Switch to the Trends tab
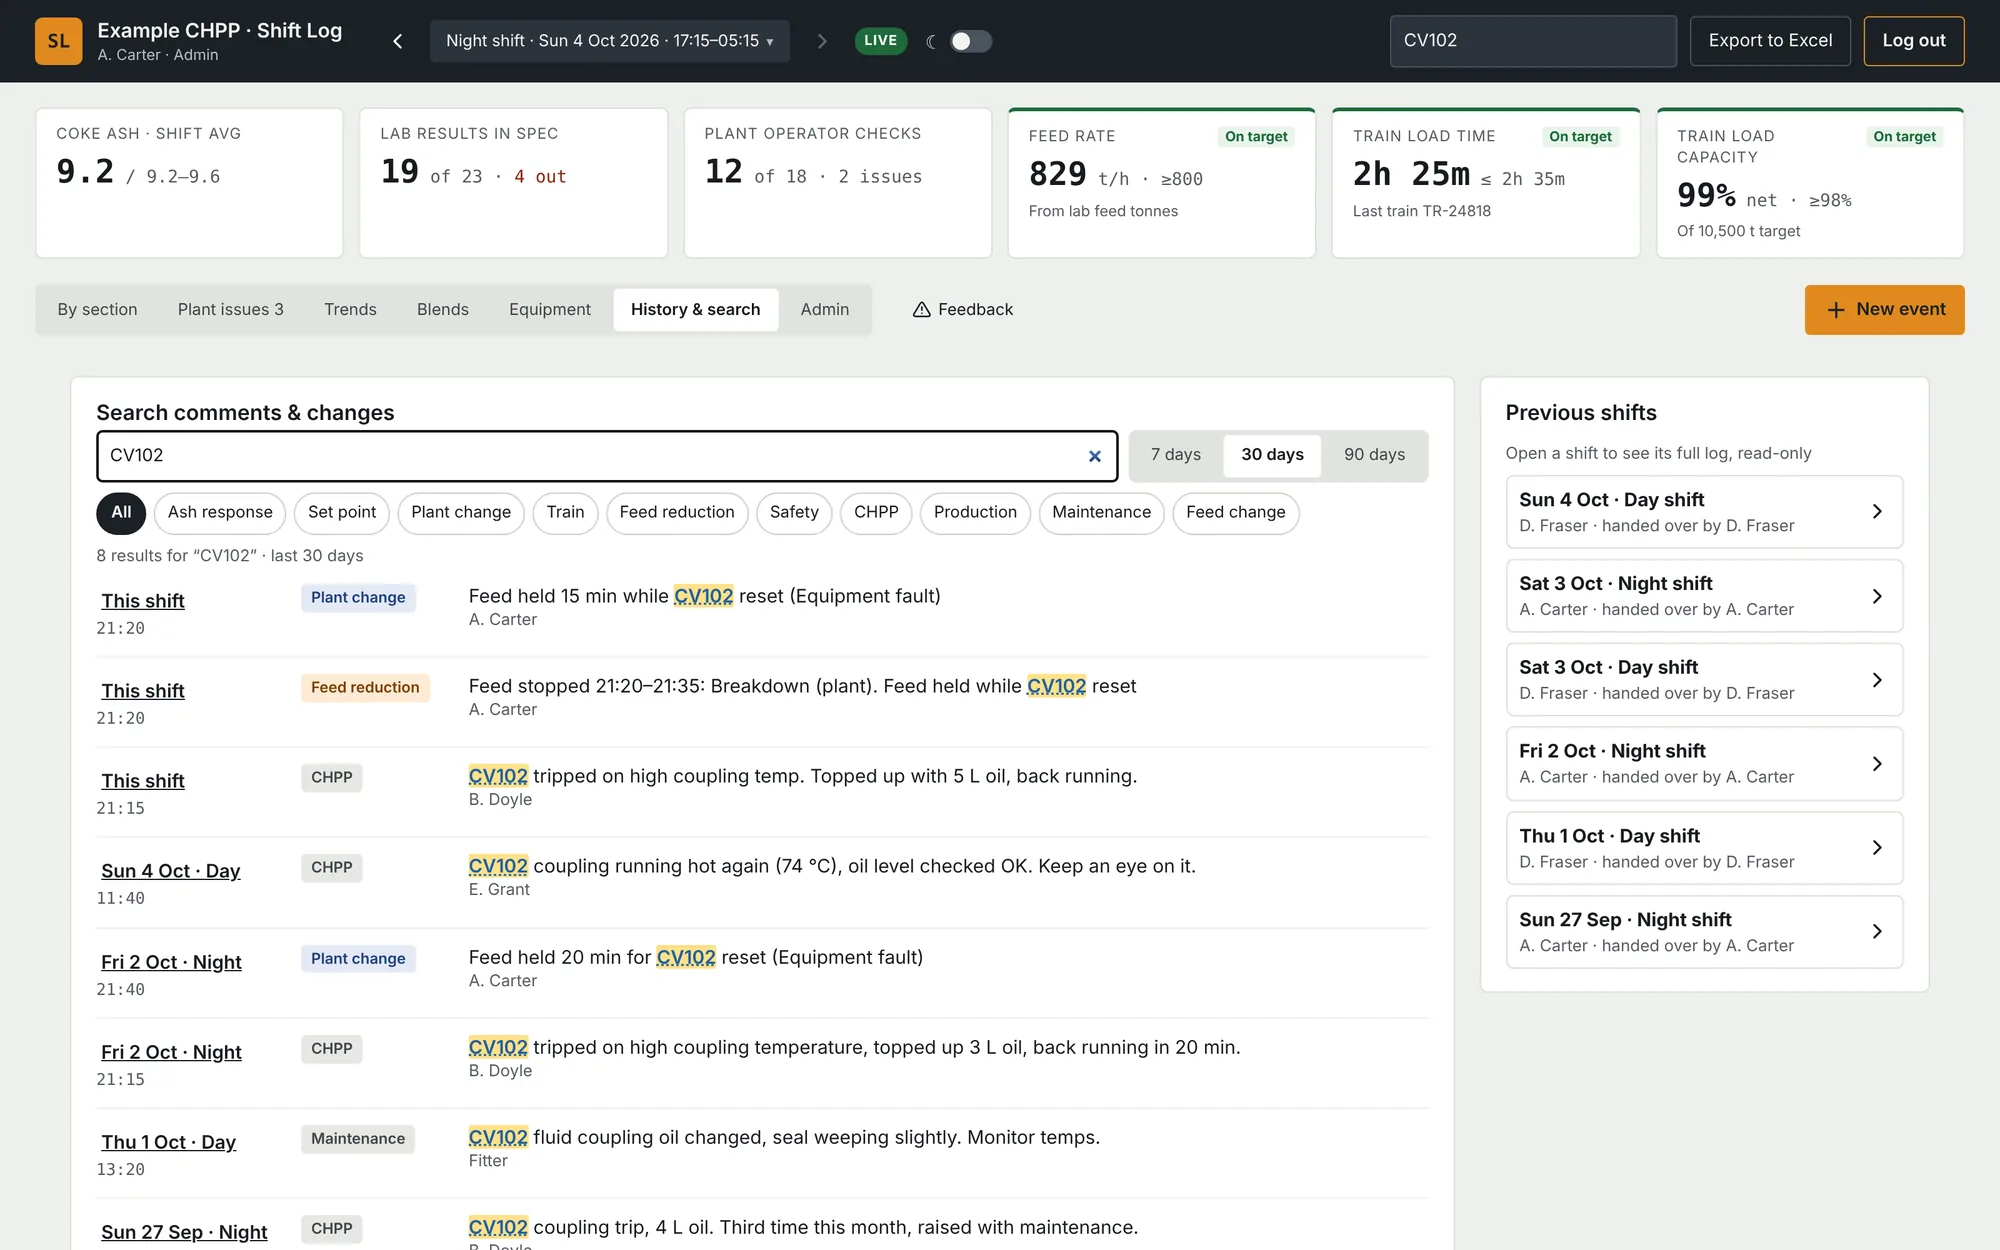Viewport: 2000px width, 1250px height. tap(350, 310)
